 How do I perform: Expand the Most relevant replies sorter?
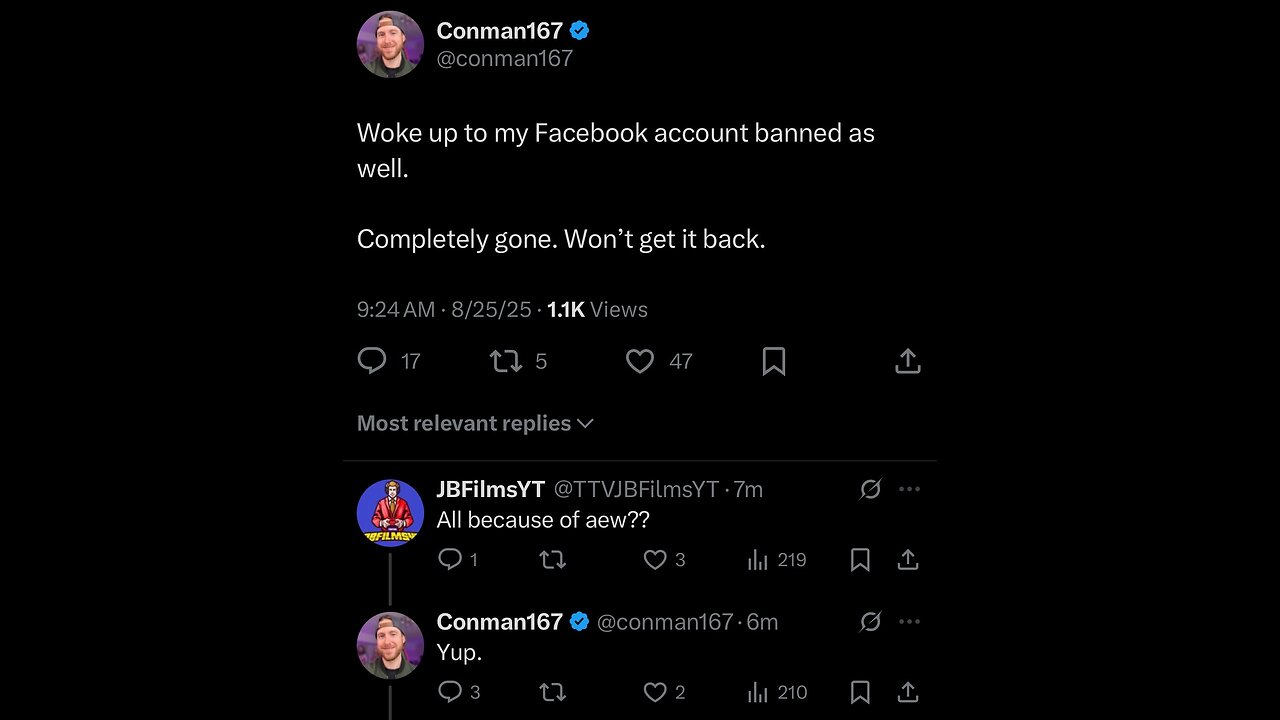[475, 424]
